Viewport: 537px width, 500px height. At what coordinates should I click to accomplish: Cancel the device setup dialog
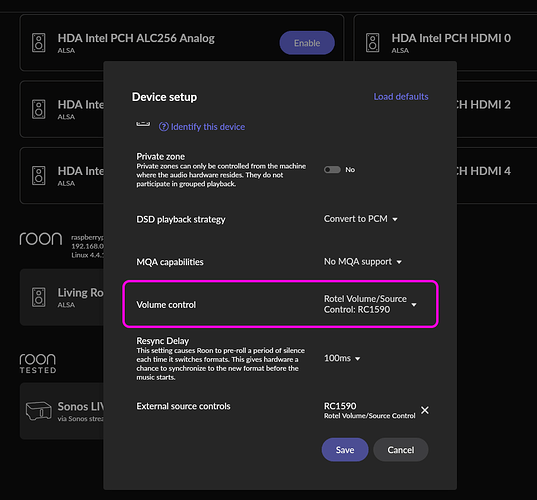pos(401,450)
